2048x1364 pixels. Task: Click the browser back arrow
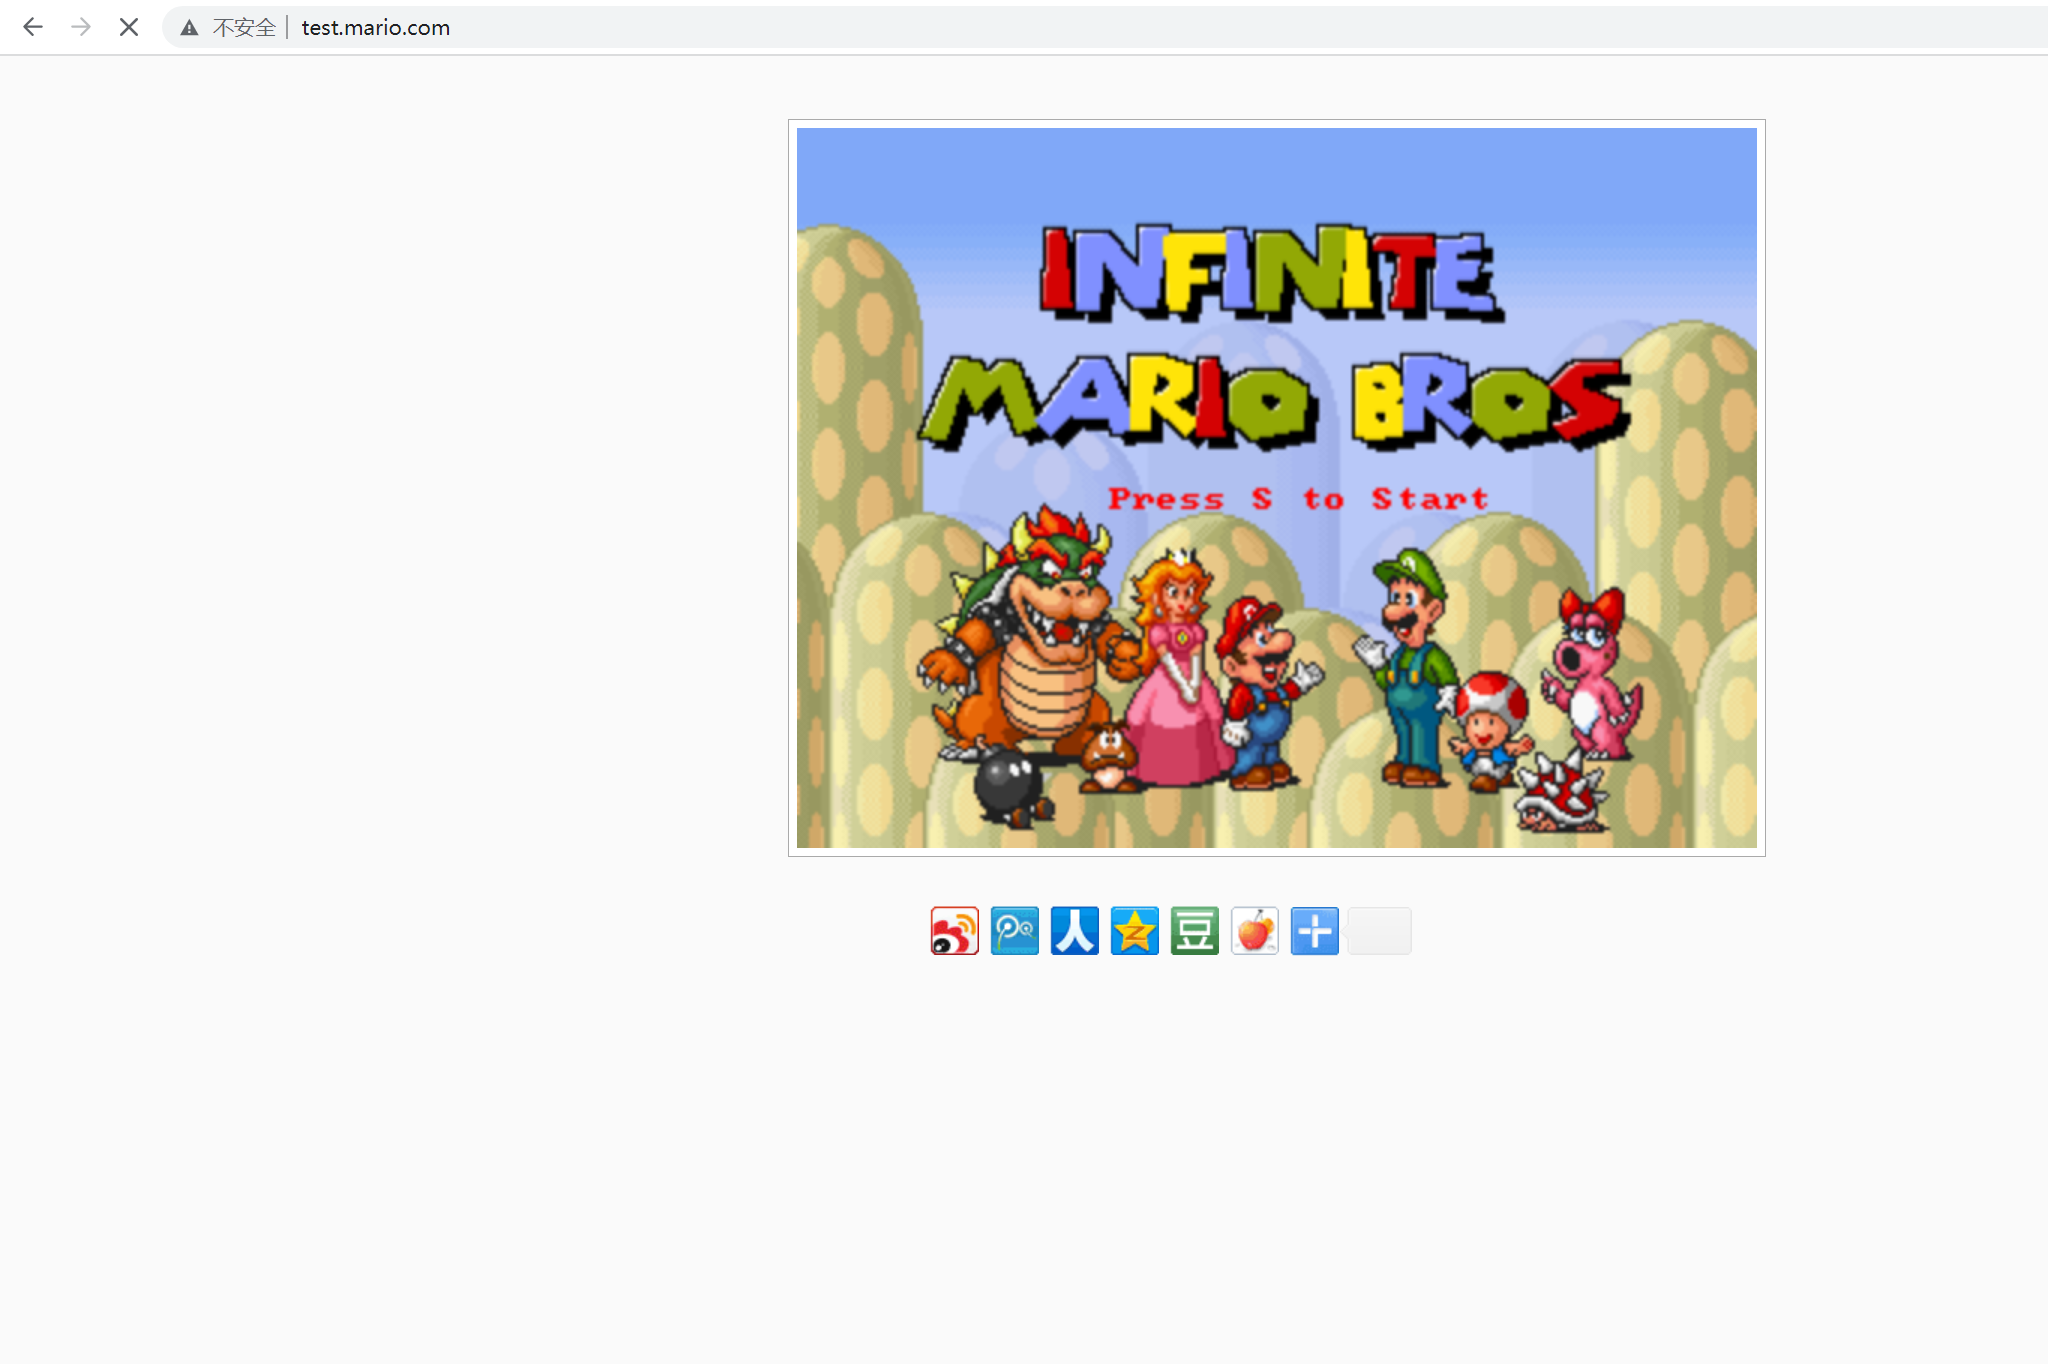pyautogui.click(x=33, y=27)
